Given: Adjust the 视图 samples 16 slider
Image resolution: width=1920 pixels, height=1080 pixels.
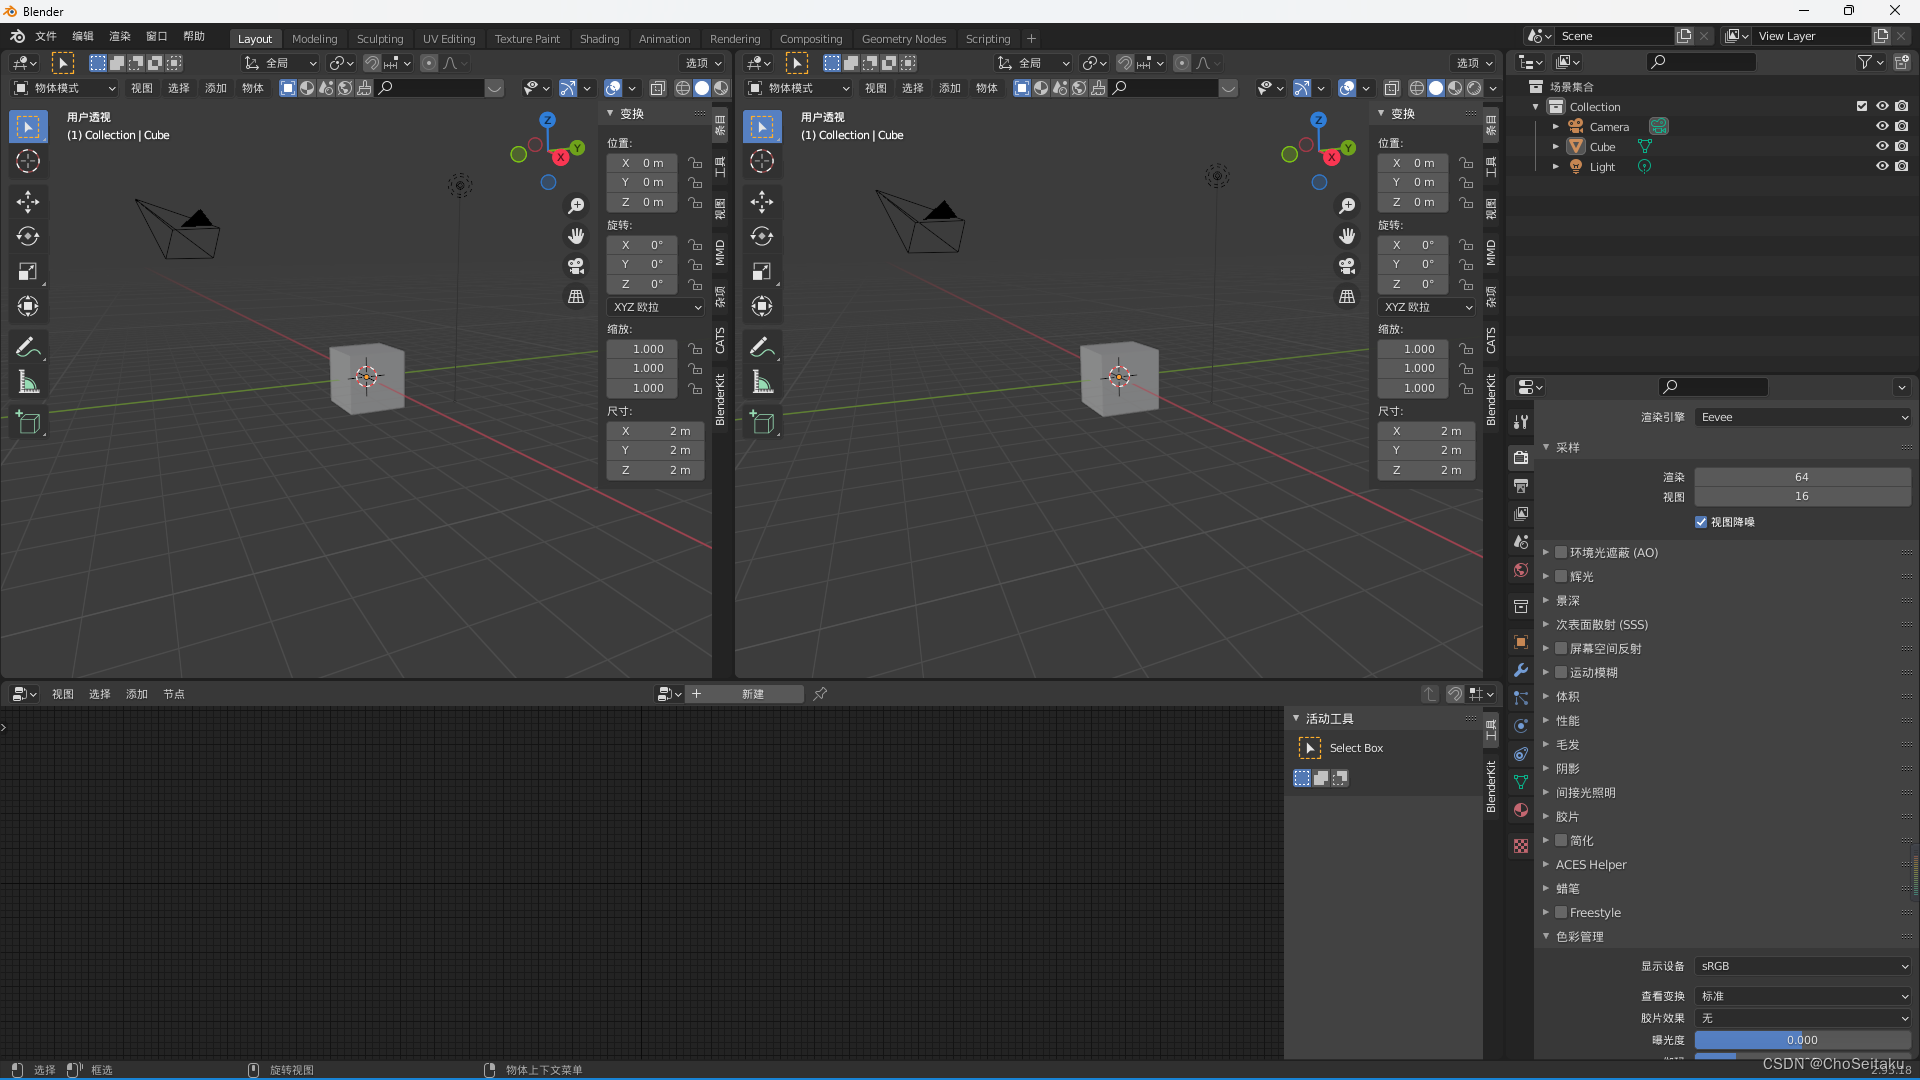Looking at the screenshot, I should click(1803, 496).
